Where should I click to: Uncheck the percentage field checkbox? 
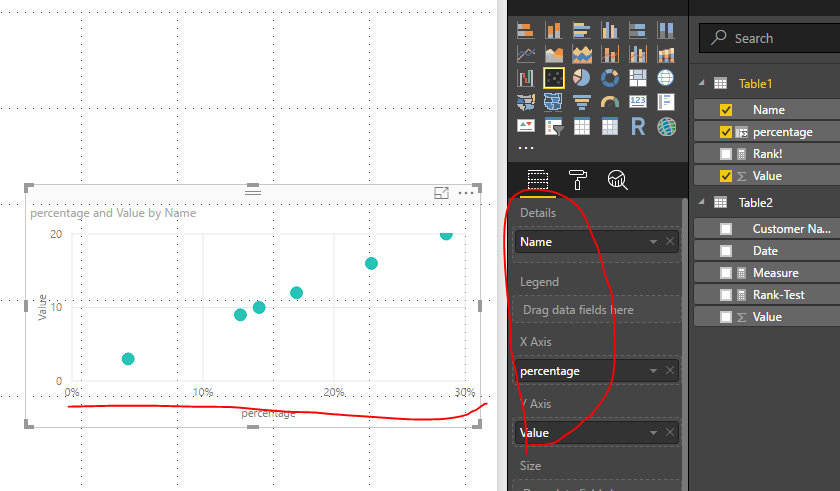[726, 132]
